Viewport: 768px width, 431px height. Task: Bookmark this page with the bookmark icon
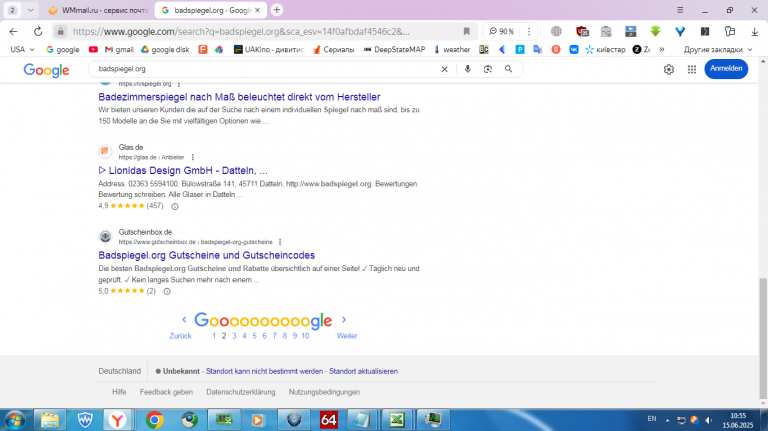coord(466,31)
